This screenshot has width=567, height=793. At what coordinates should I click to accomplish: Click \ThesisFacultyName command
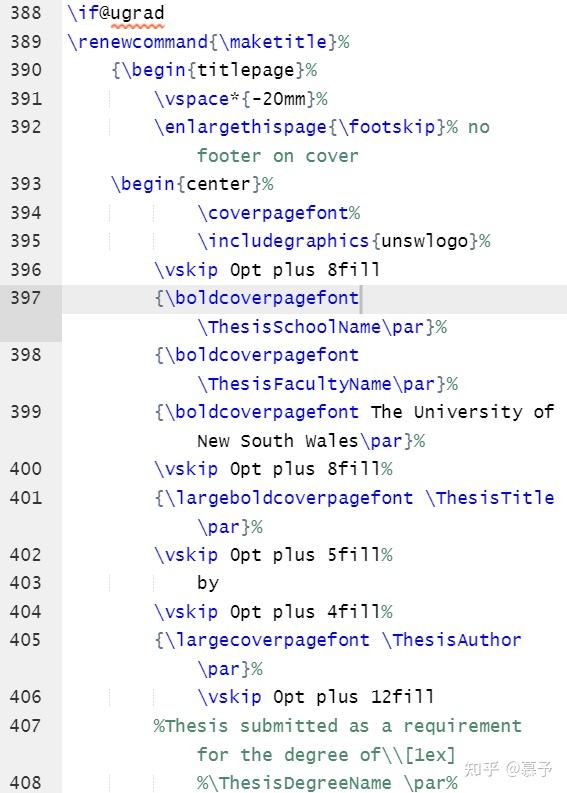coord(294,384)
